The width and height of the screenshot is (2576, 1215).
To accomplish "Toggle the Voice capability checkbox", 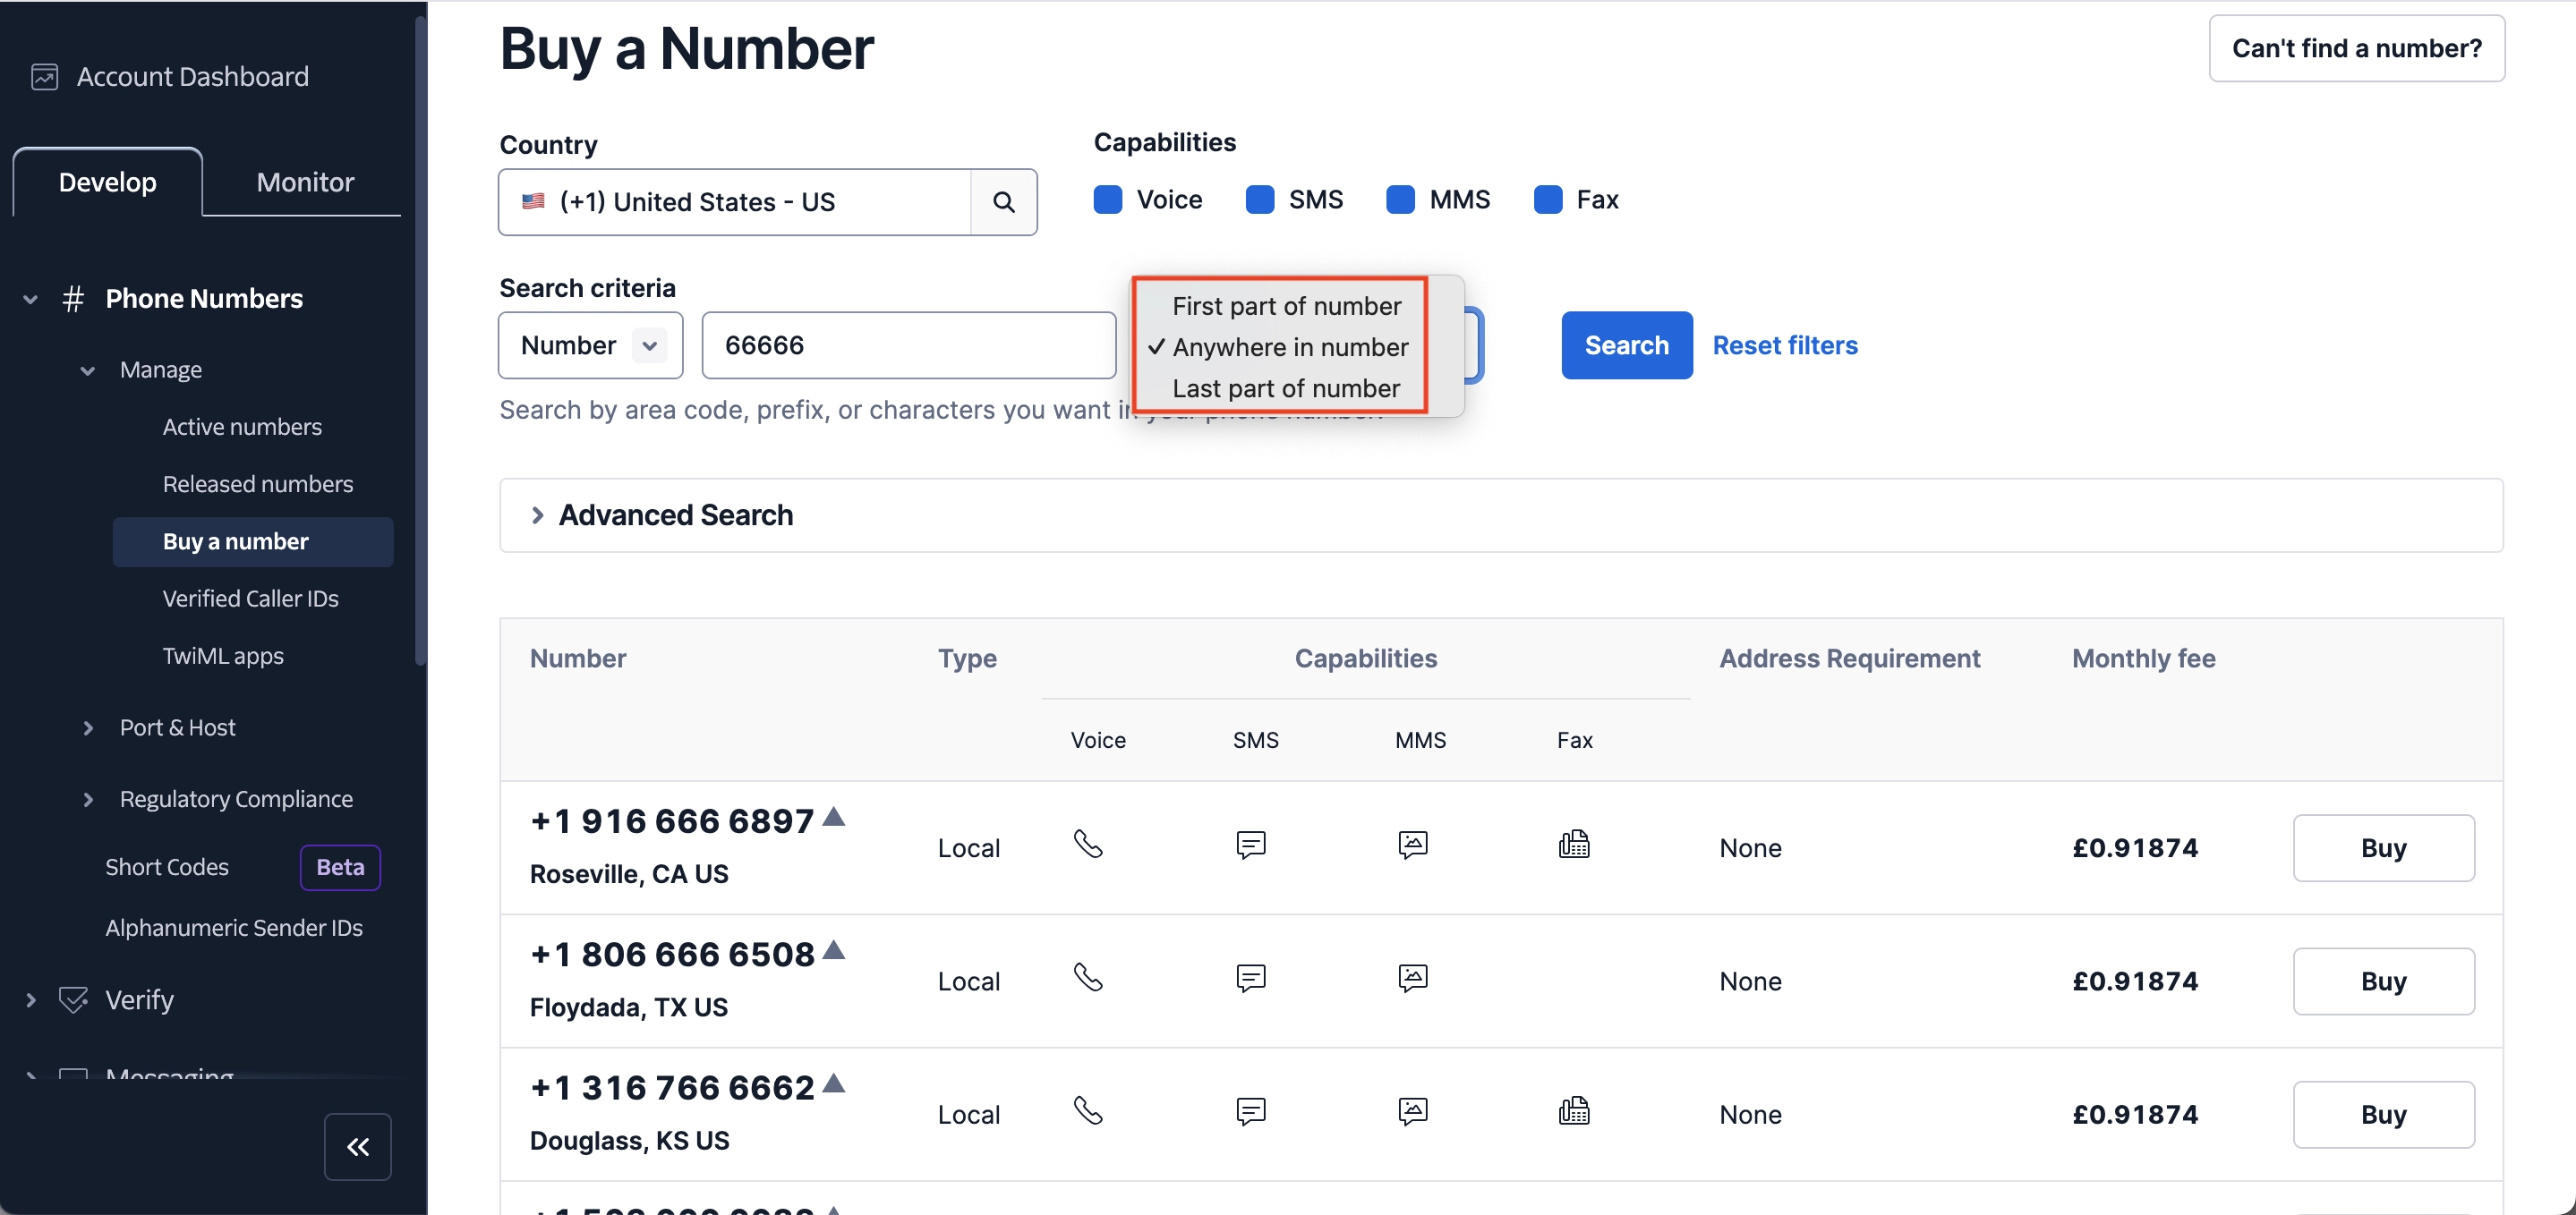I will pos(1109,199).
